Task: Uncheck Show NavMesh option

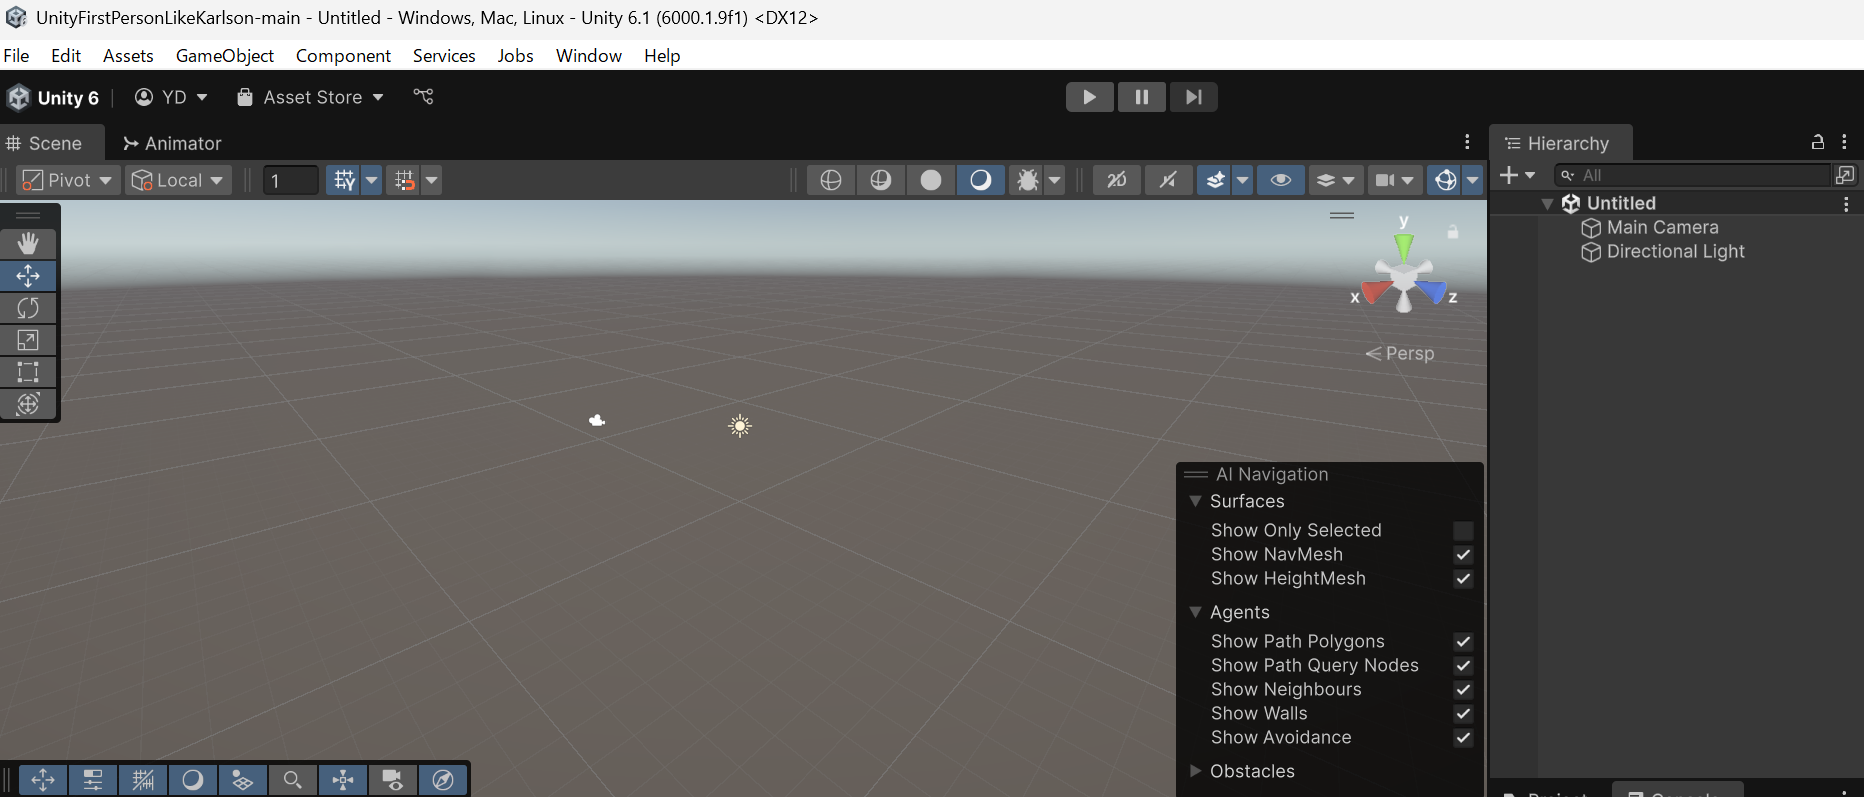Action: 1463,555
